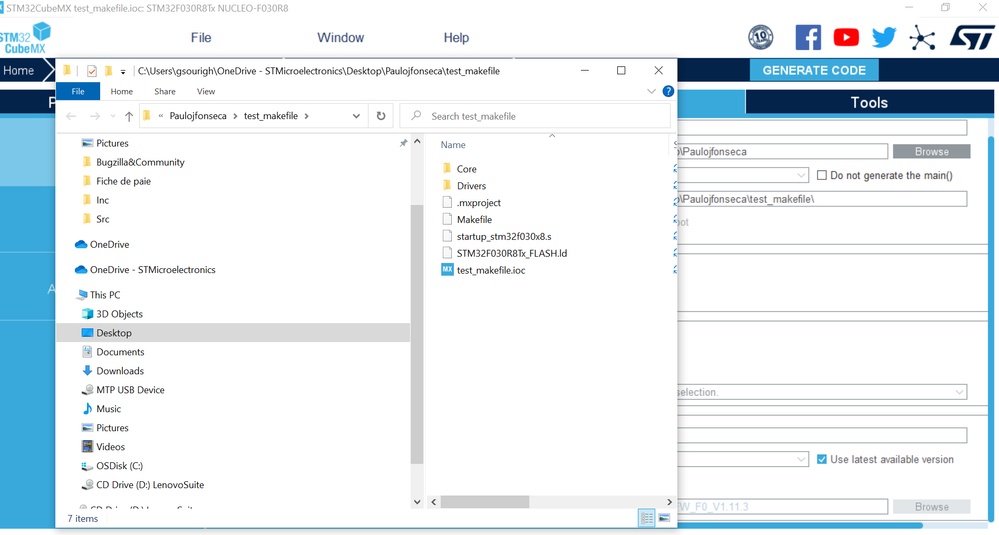The image size is (999, 535).
Task: Expand the address bar history dropdown
Action: tap(356, 116)
